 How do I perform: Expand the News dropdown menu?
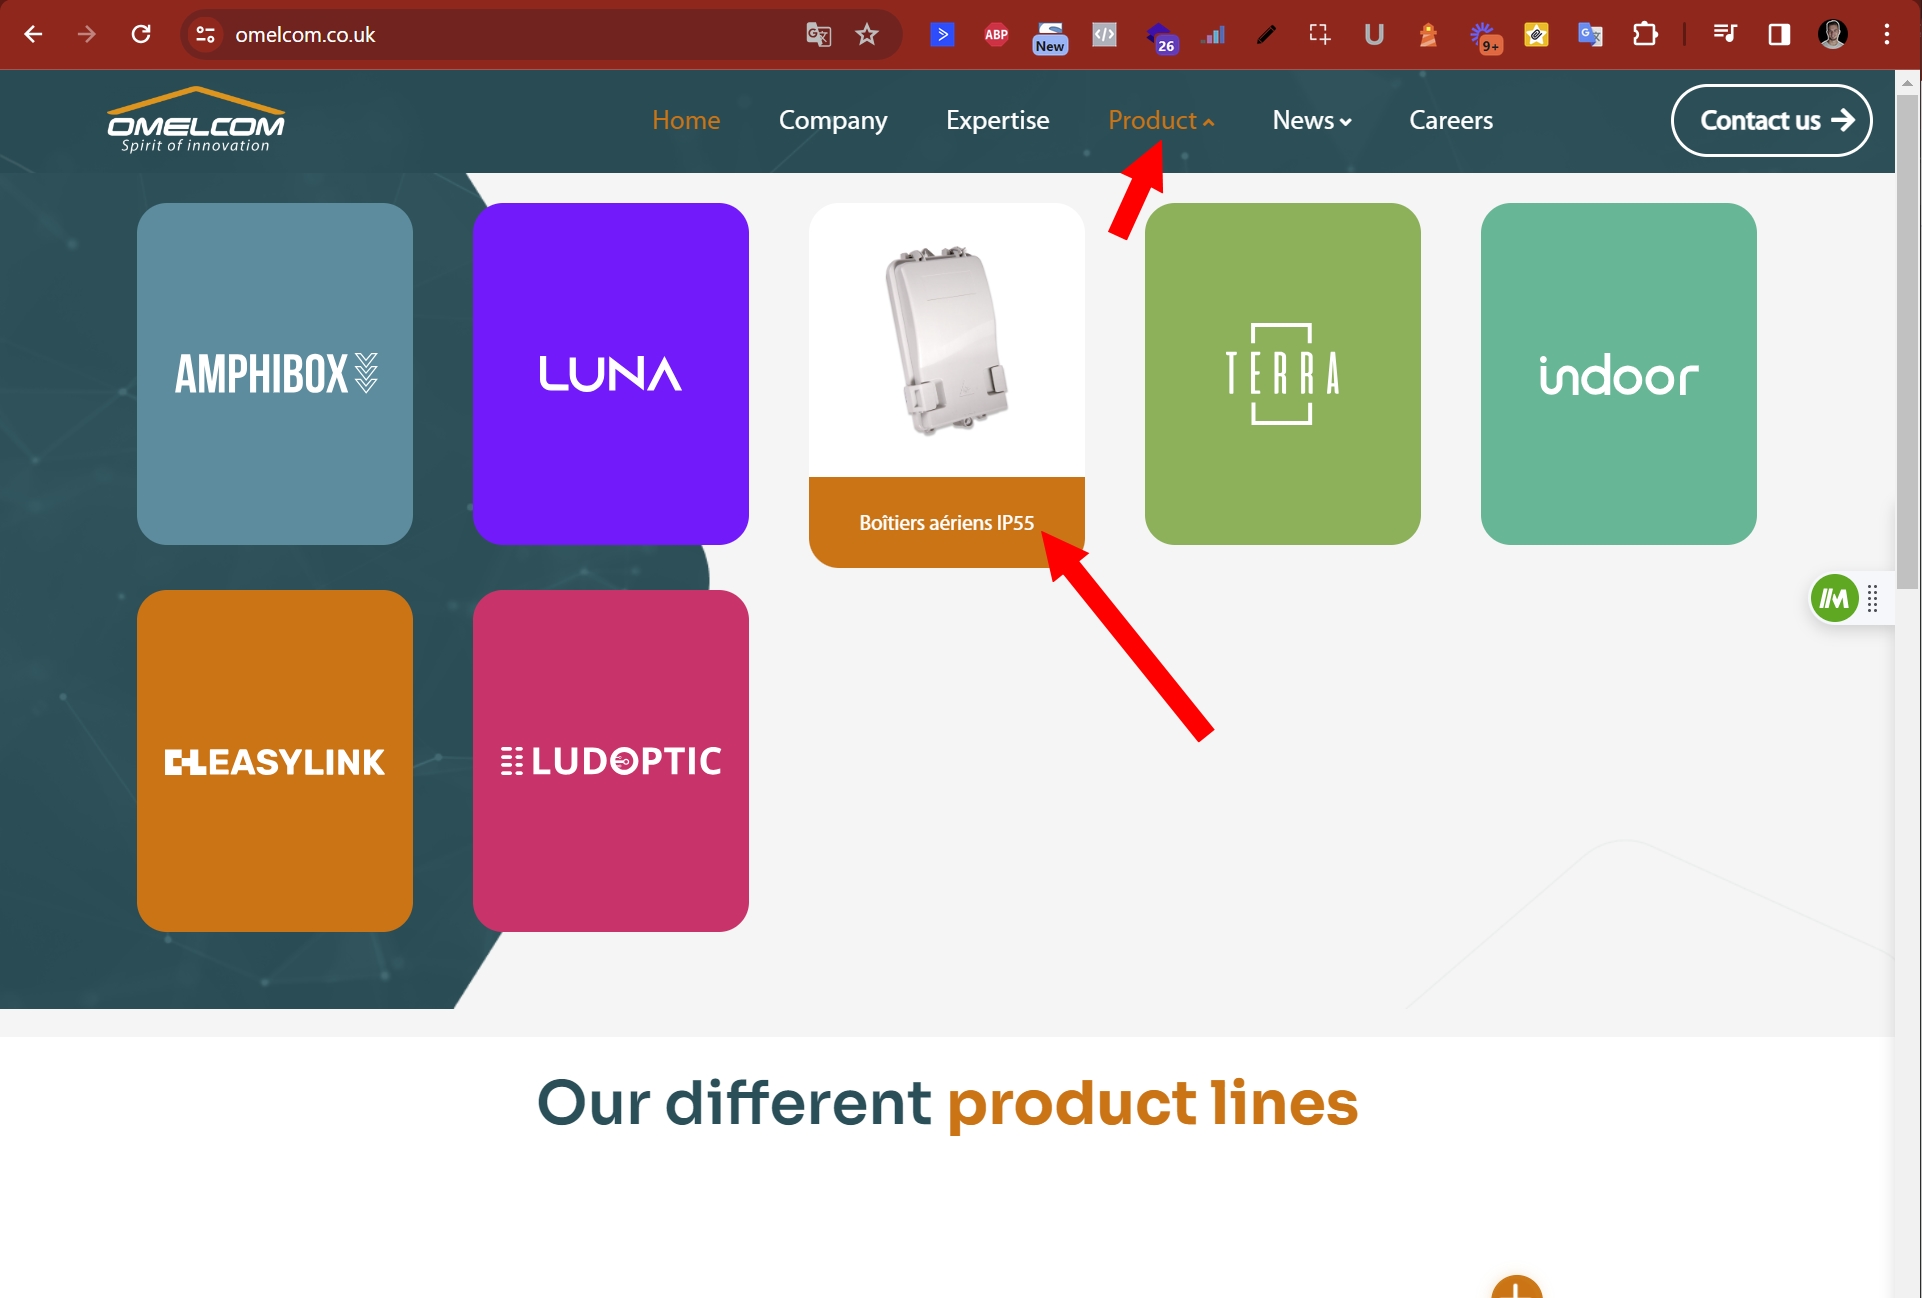click(x=1312, y=120)
